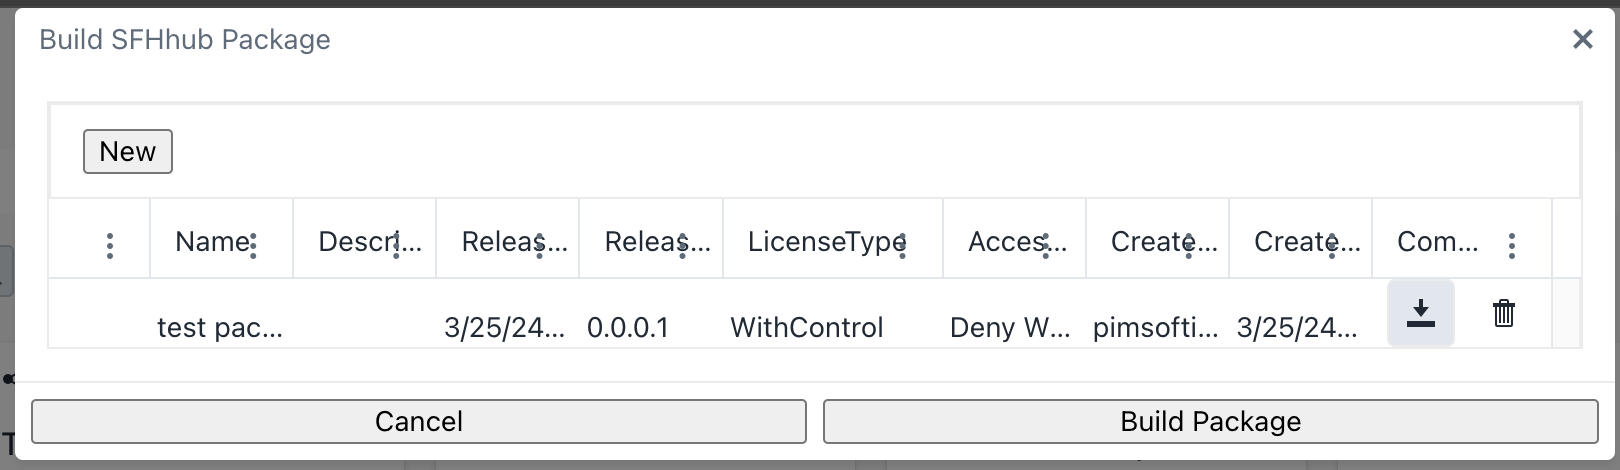Image resolution: width=1620 pixels, height=470 pixels.
Task: Open the Description column's three-dot menu
Action: 397,245
